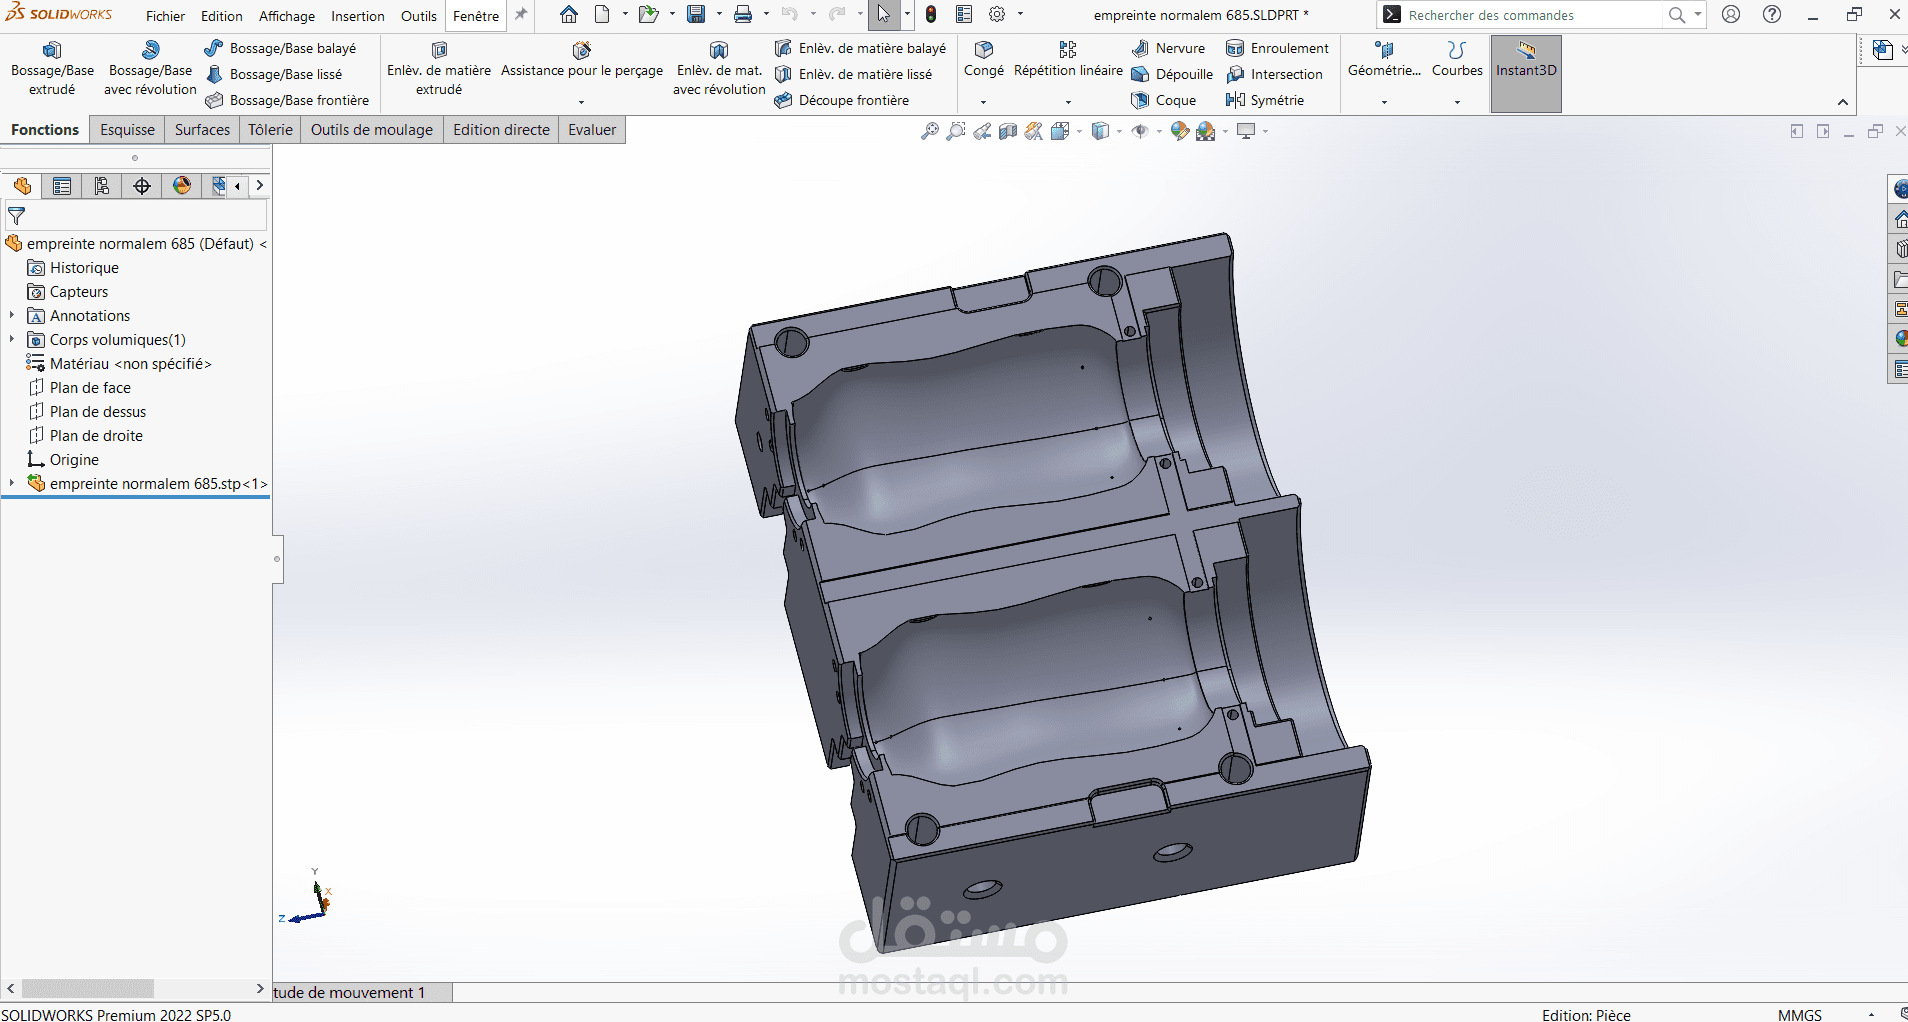Select Enlèv. de mat. avec révolution

tap(719, 69)
